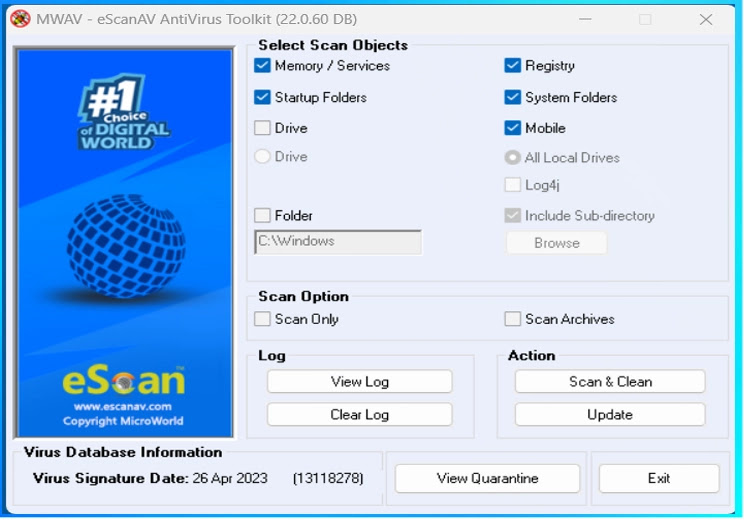This screenshot has height=520, width=744.
Task: Tick the Log4j checkbox
Action: pos(512,185)
